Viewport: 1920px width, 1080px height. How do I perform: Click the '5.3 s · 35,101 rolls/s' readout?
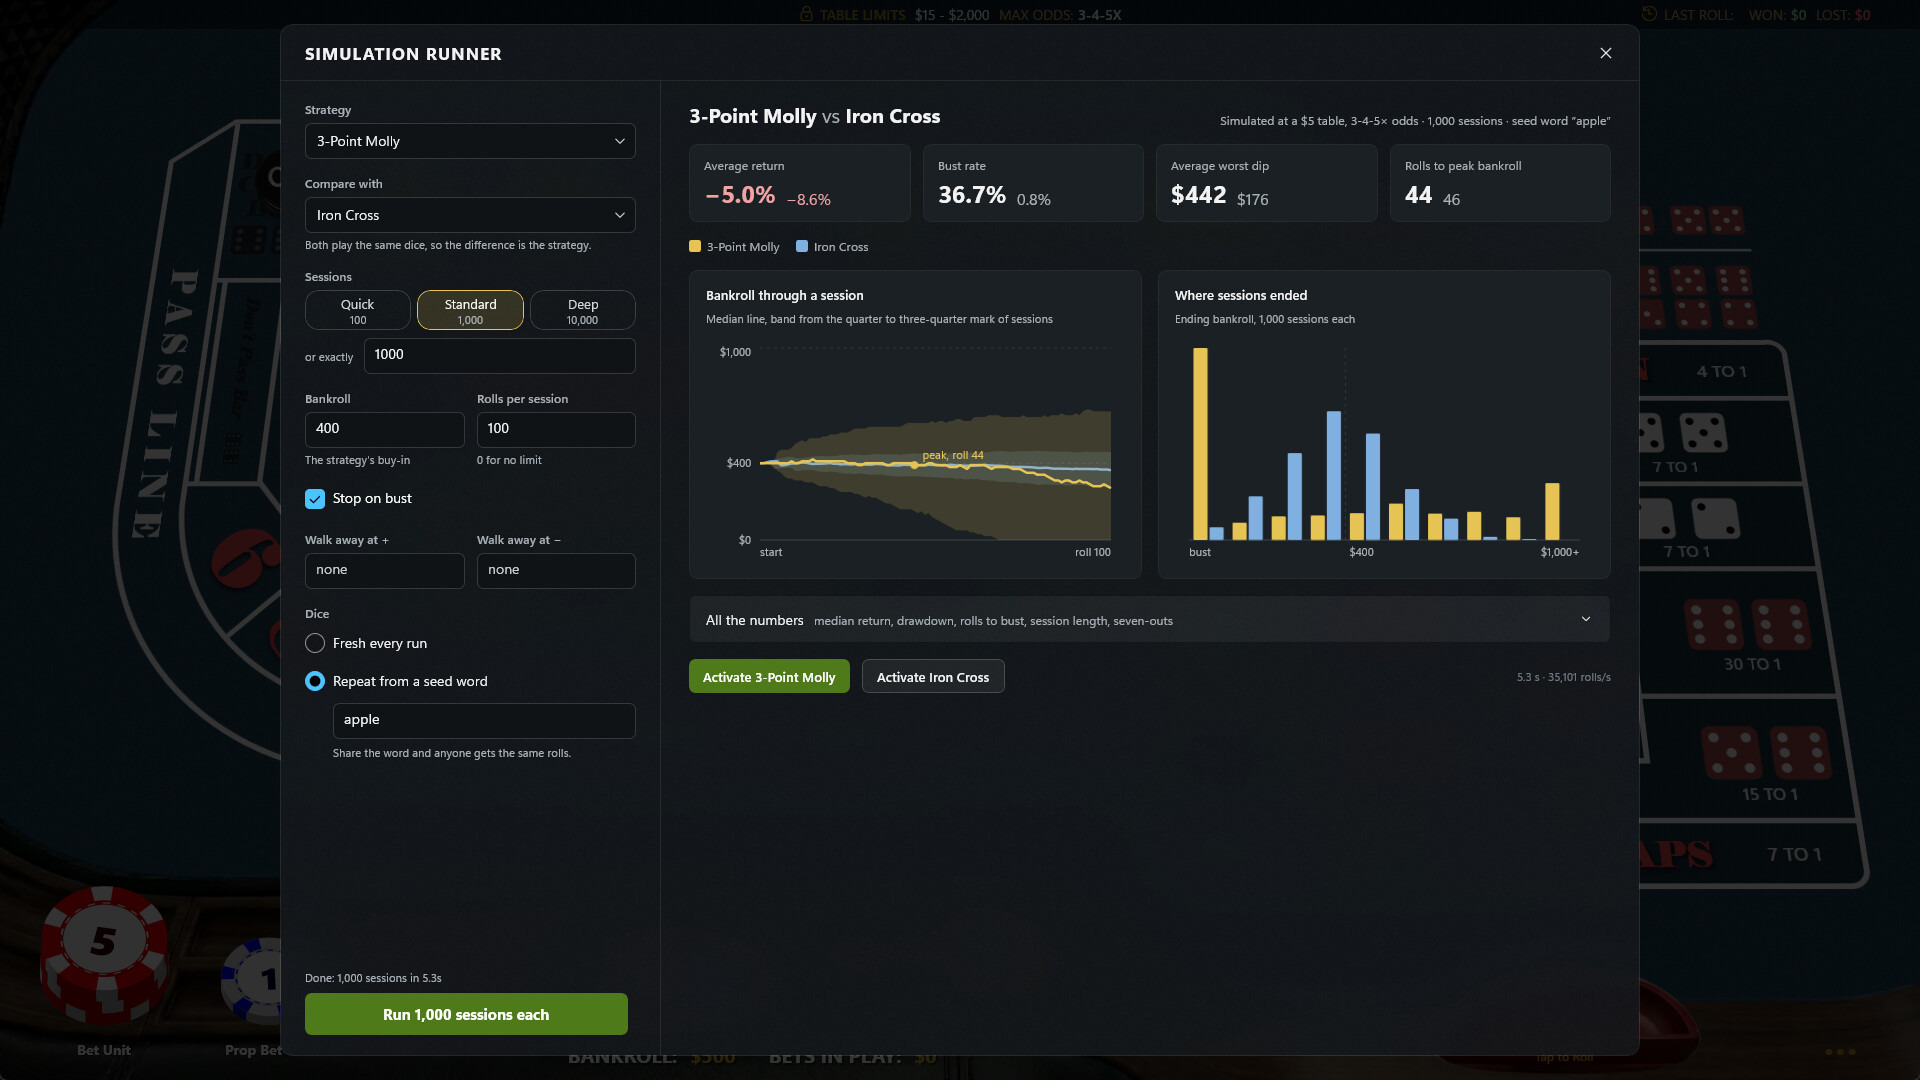coord(1563,677)
